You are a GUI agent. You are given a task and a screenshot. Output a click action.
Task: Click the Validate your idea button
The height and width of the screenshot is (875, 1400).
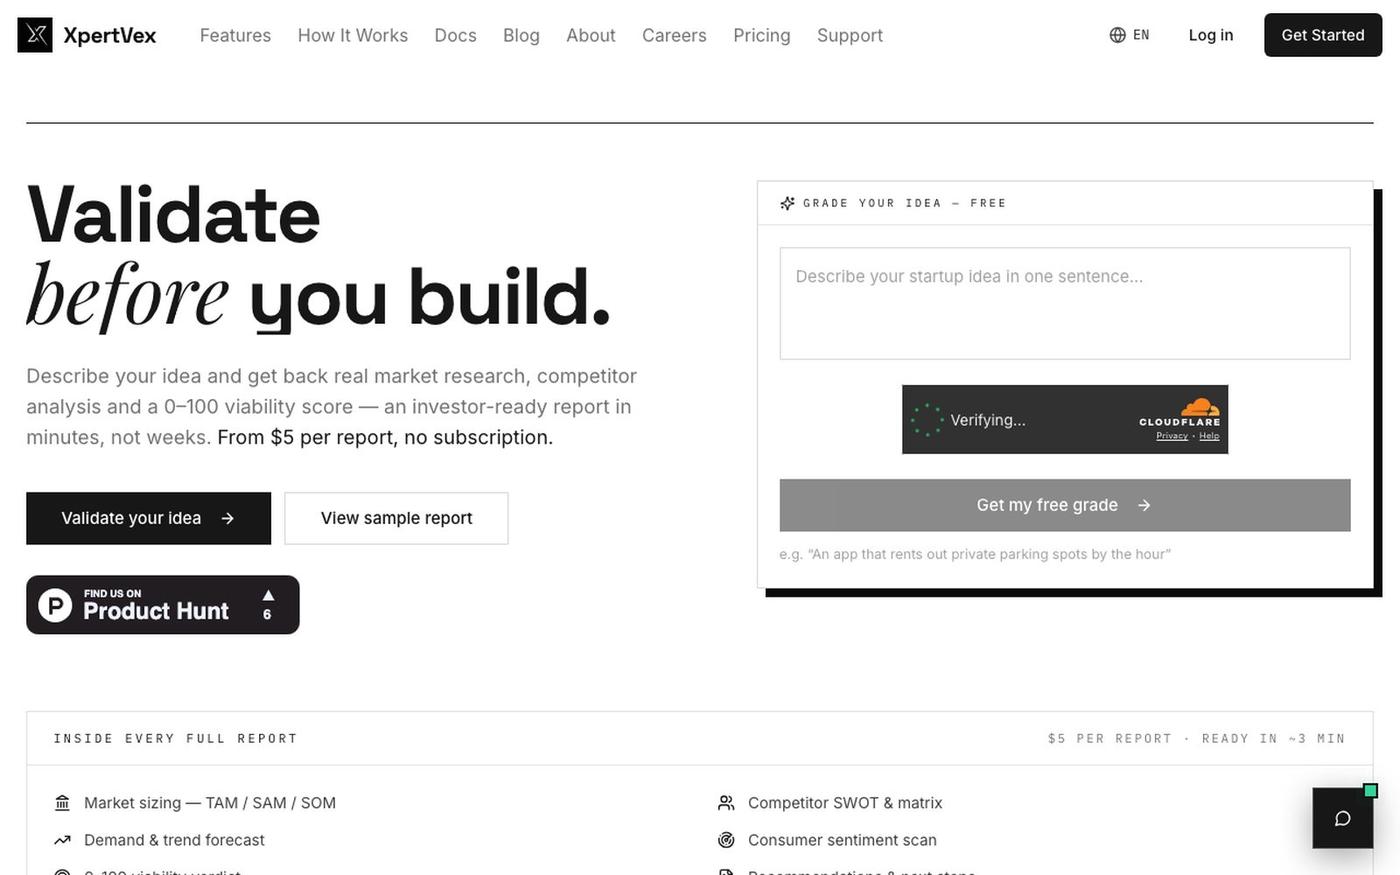point(148,518)
